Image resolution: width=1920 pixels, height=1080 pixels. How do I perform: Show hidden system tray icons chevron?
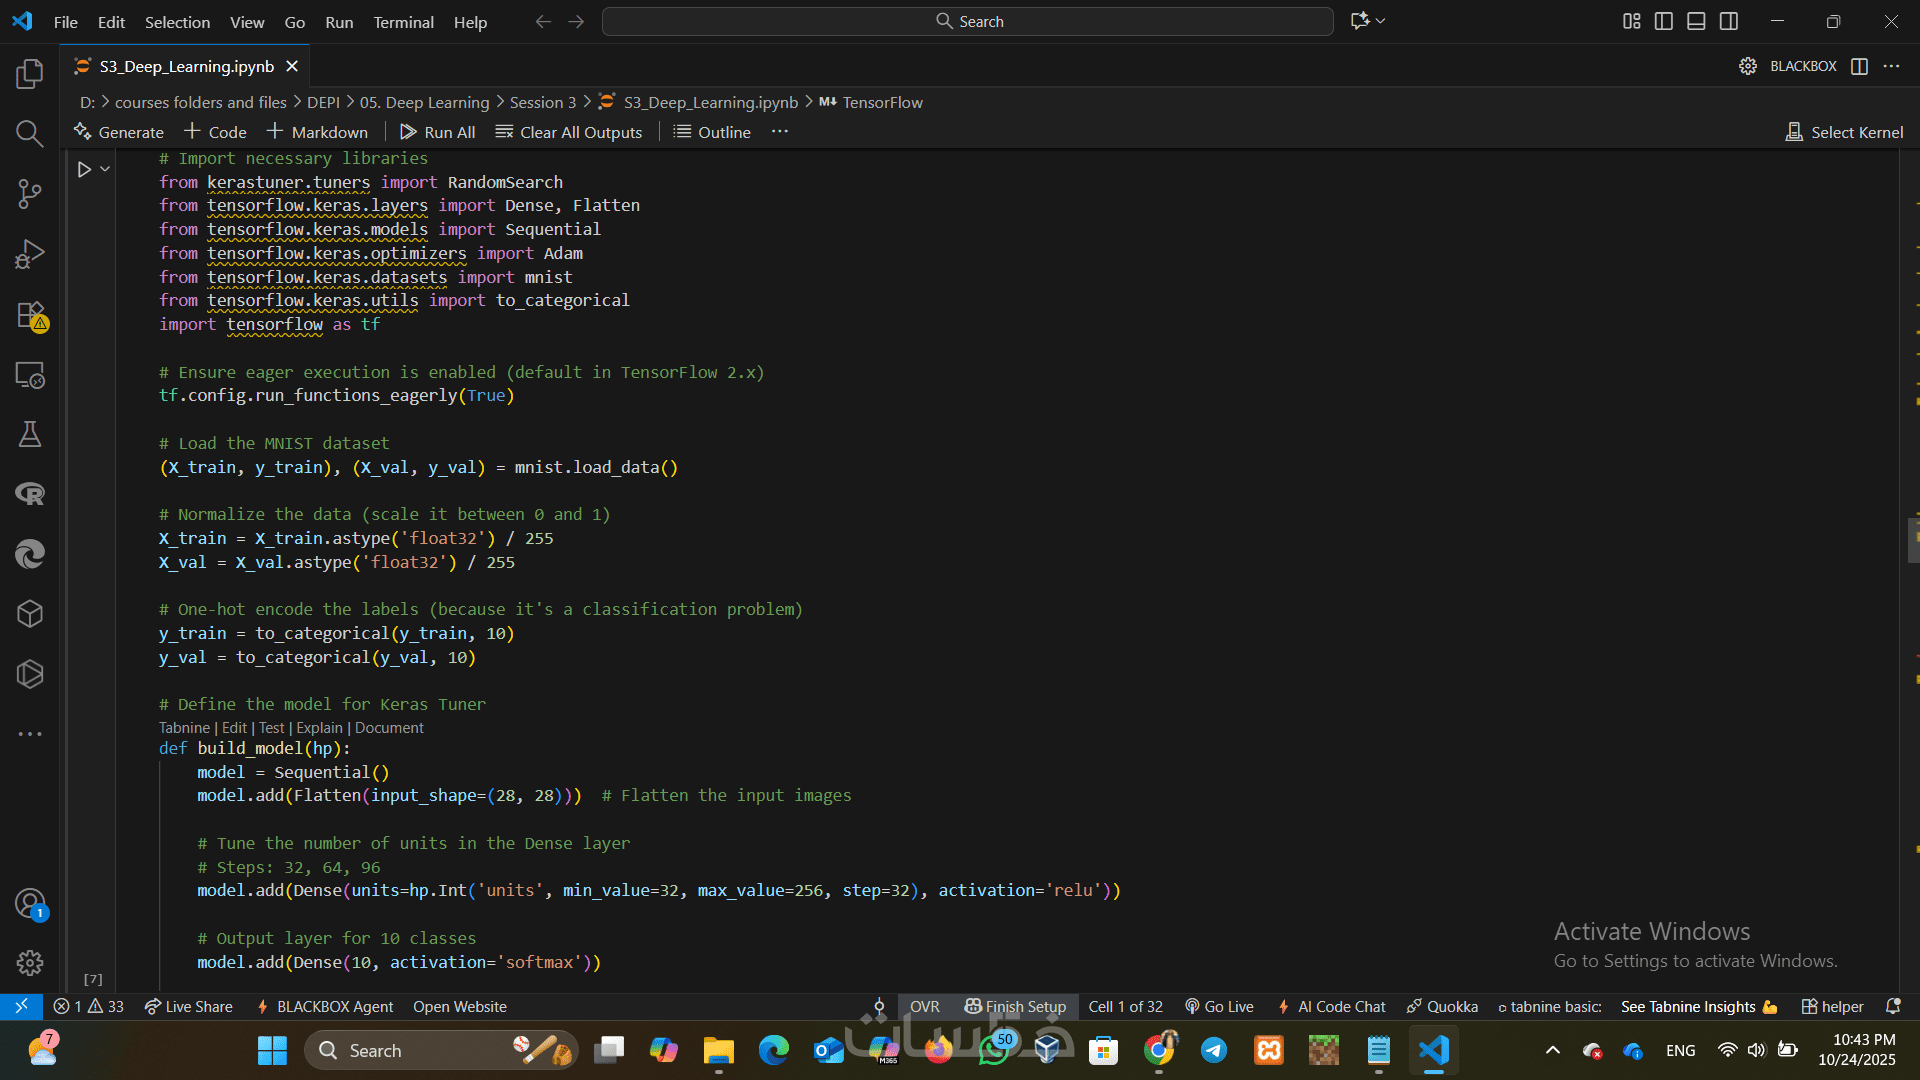coord(1552,1050)
